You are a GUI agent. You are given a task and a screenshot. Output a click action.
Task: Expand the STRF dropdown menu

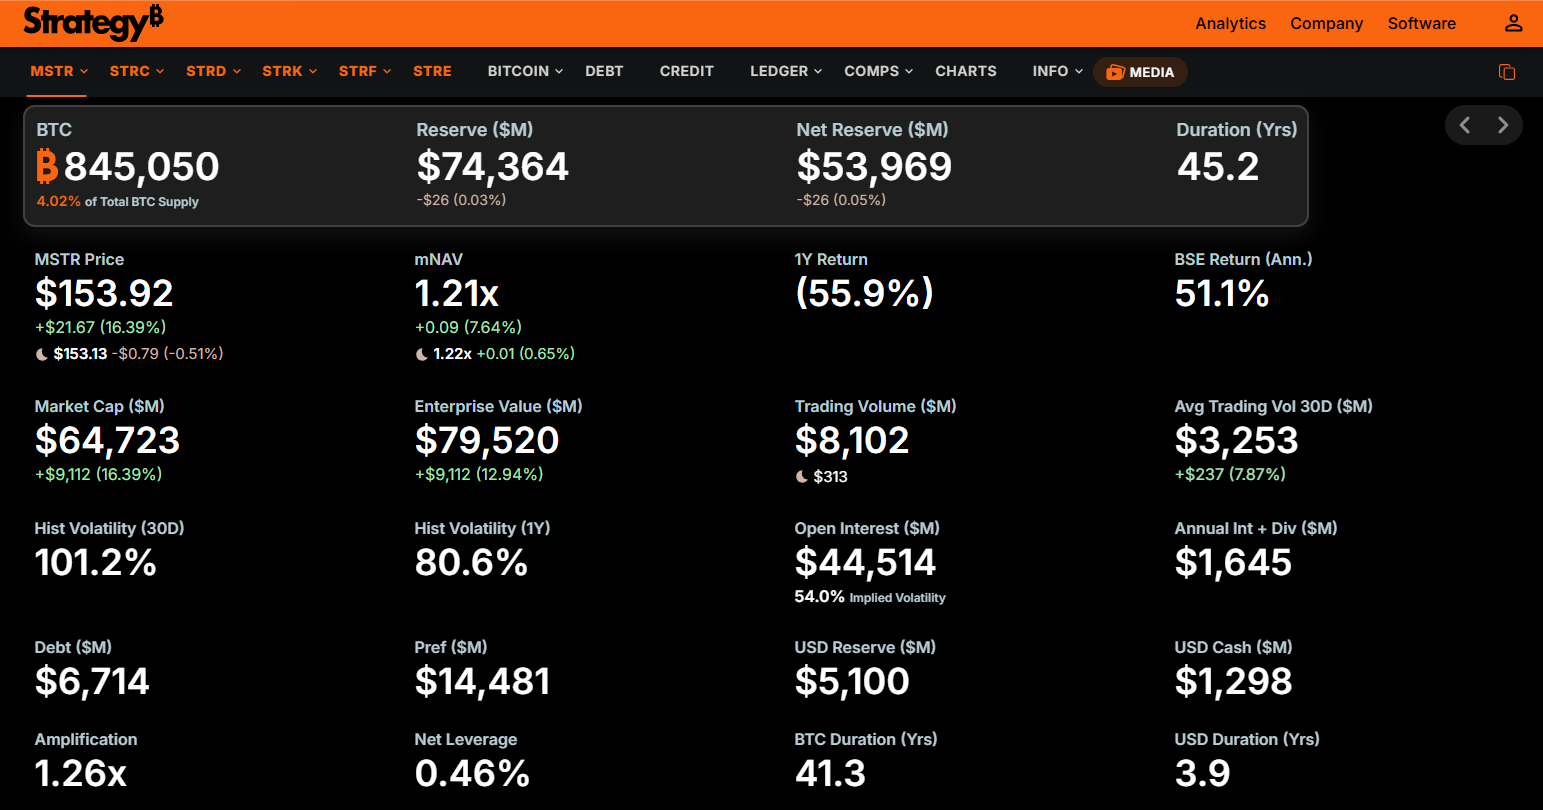(x=365, y=71)
